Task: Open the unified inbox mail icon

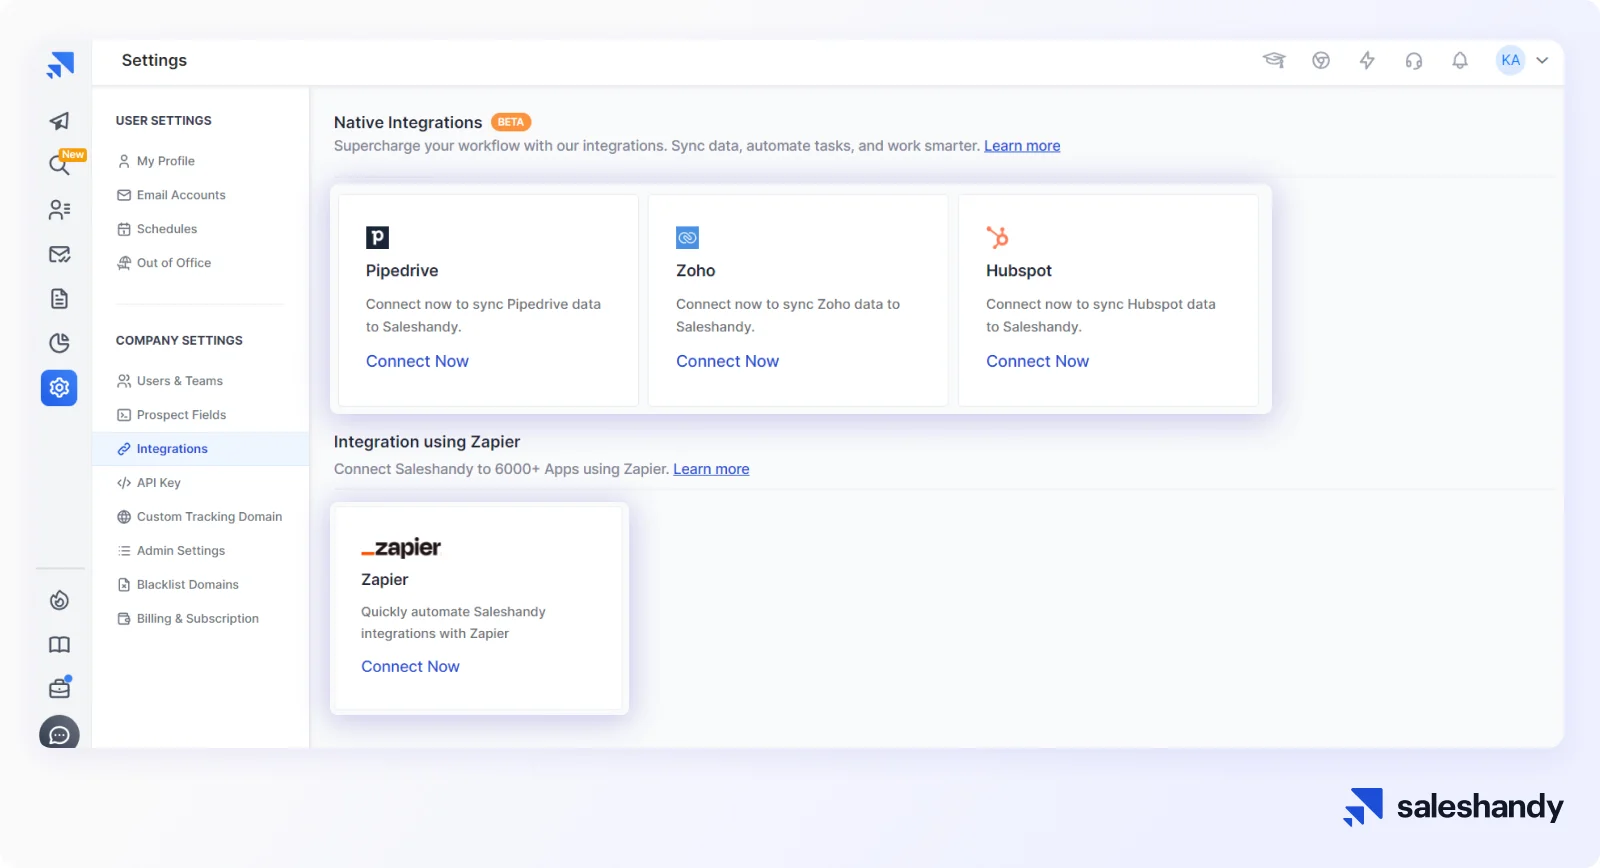Action: click(x=59, y=254)
